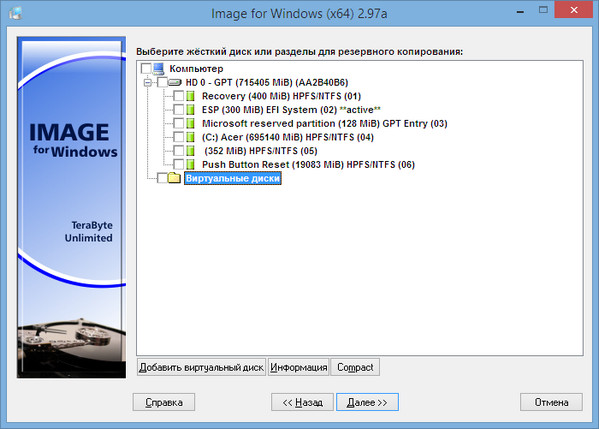Select (C:) Acer (695140 MiB) row text
This screenshot has height=429, width=599.
288,138
